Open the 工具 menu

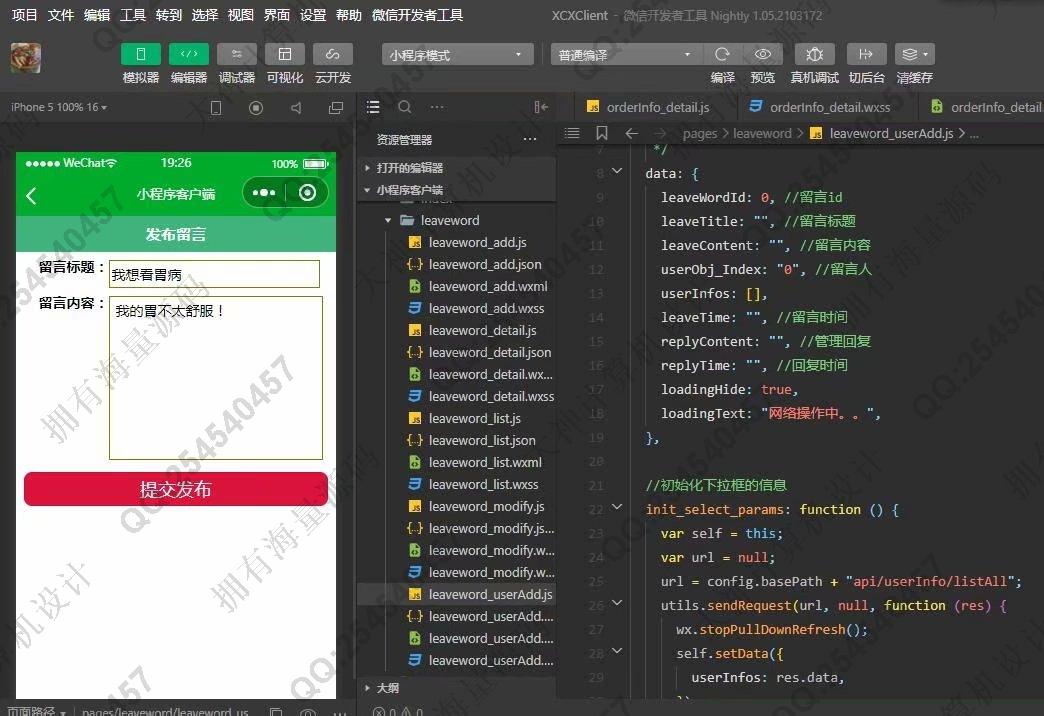pyautogui.click(x=132, y=15)
